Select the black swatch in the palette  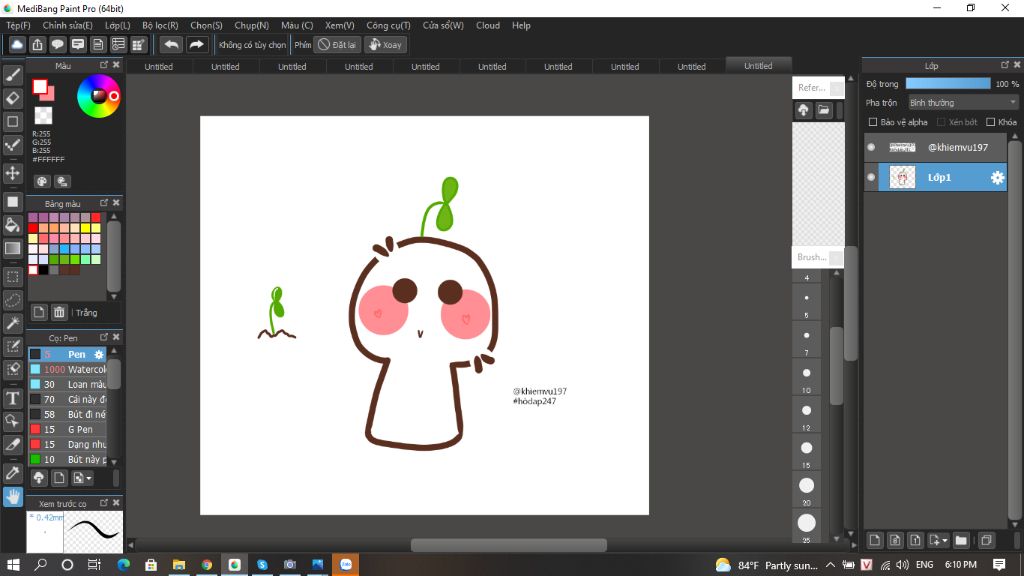point(43,270)
